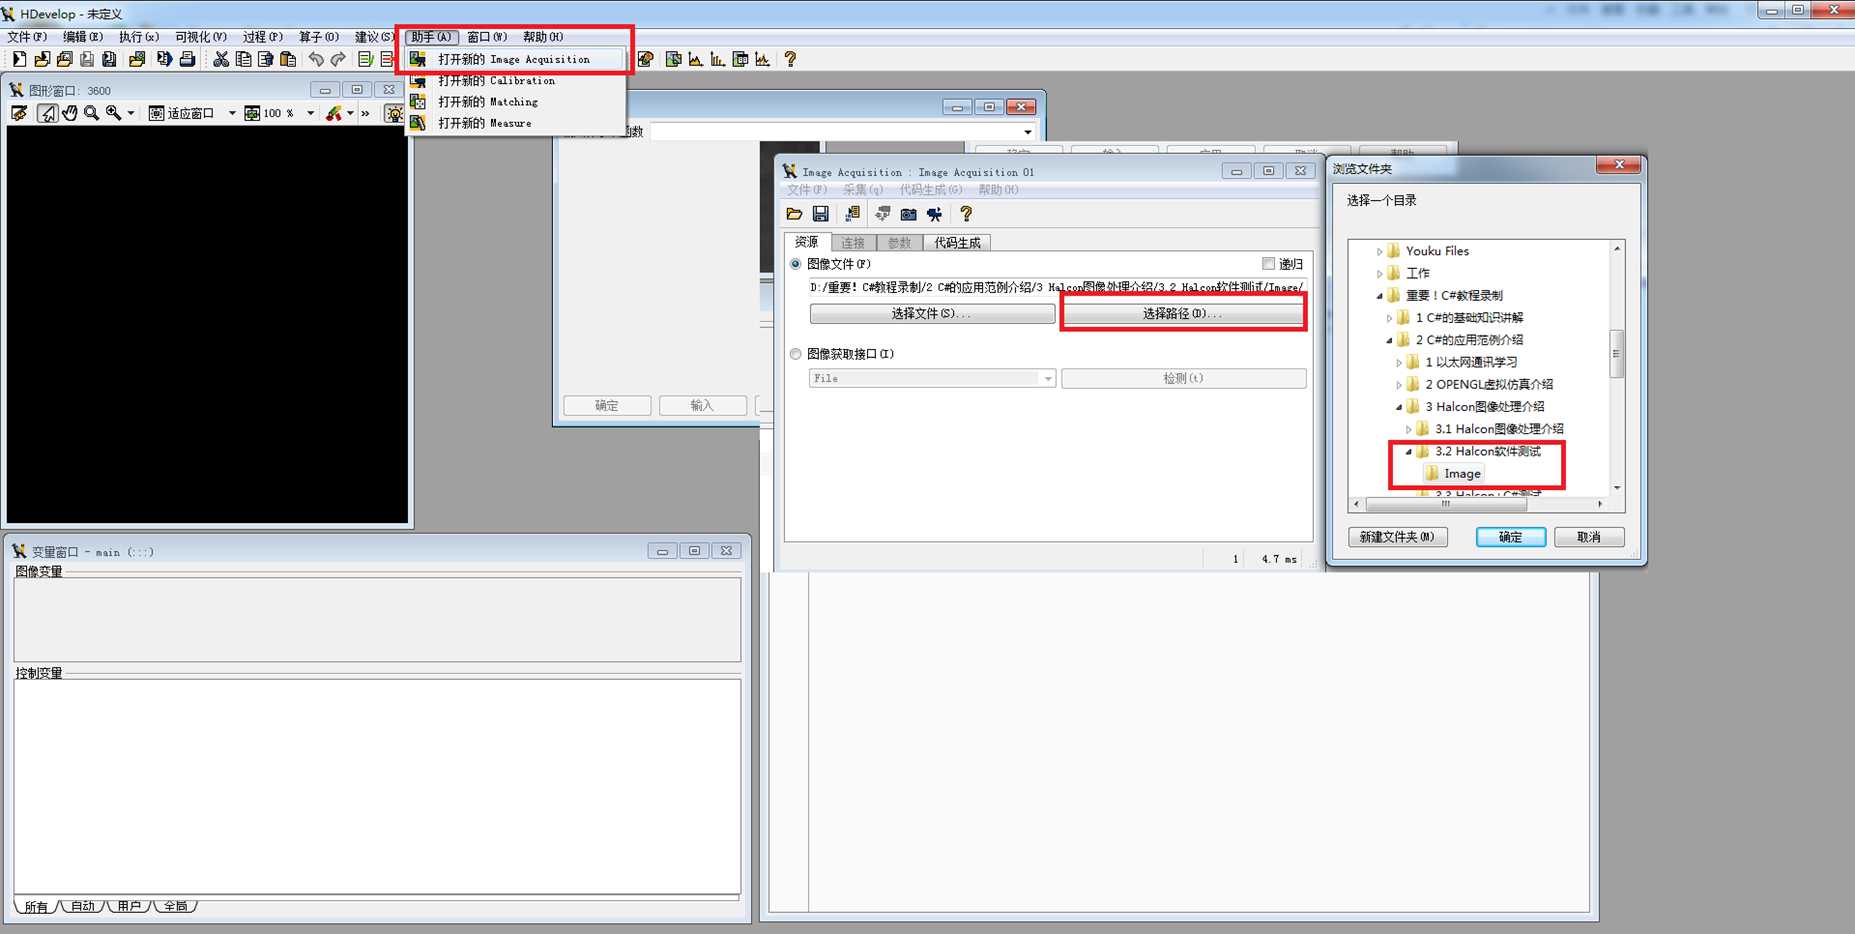Click the clear-window icon in graphics window toolbar
Viewport: 1855px width, 934px height.
[19, 113]
